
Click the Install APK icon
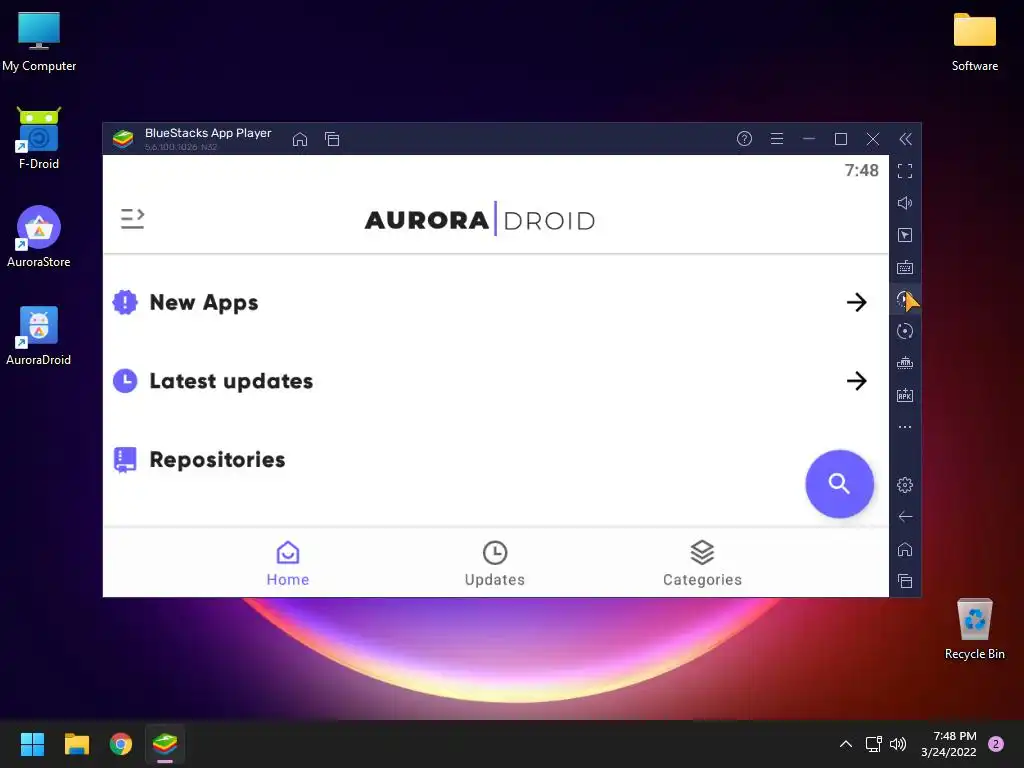tap(904, 395)
